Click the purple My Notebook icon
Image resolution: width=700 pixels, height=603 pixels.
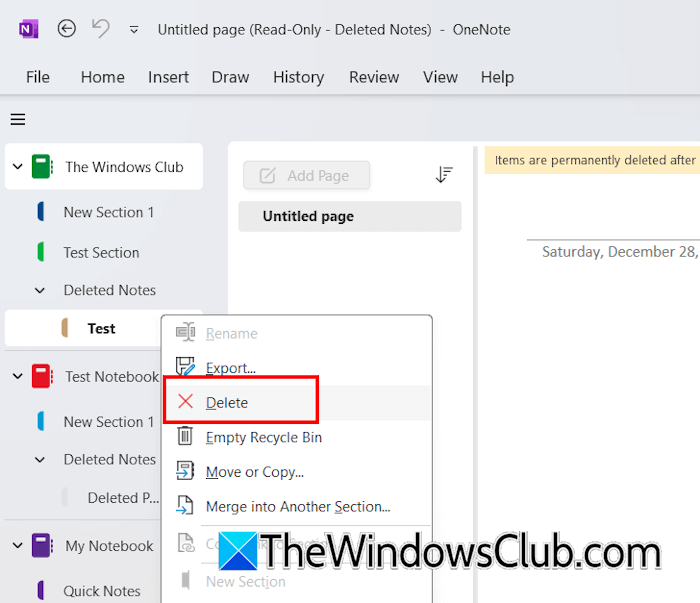[x=42, y=545]
